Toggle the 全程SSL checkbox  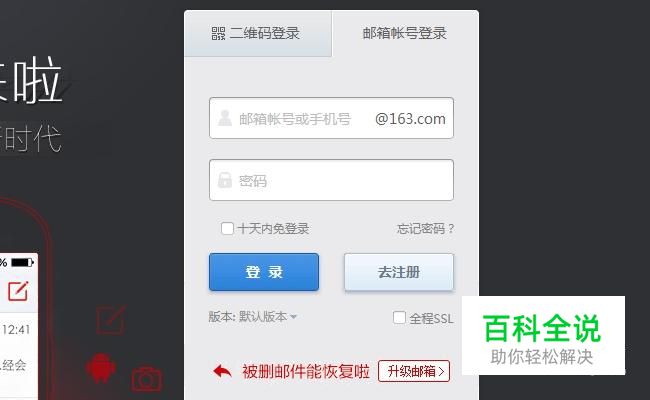pos(399,318)
